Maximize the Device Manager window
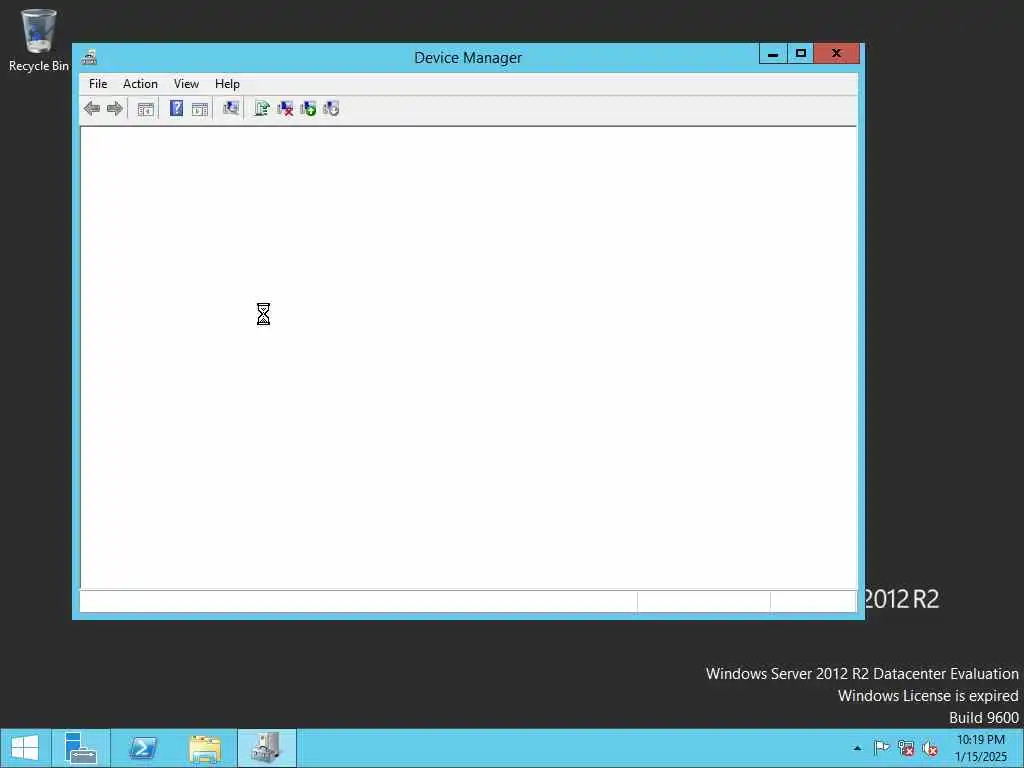Image resolution: width=1024 pixels, height=768 pixels. tap(801, 54)
